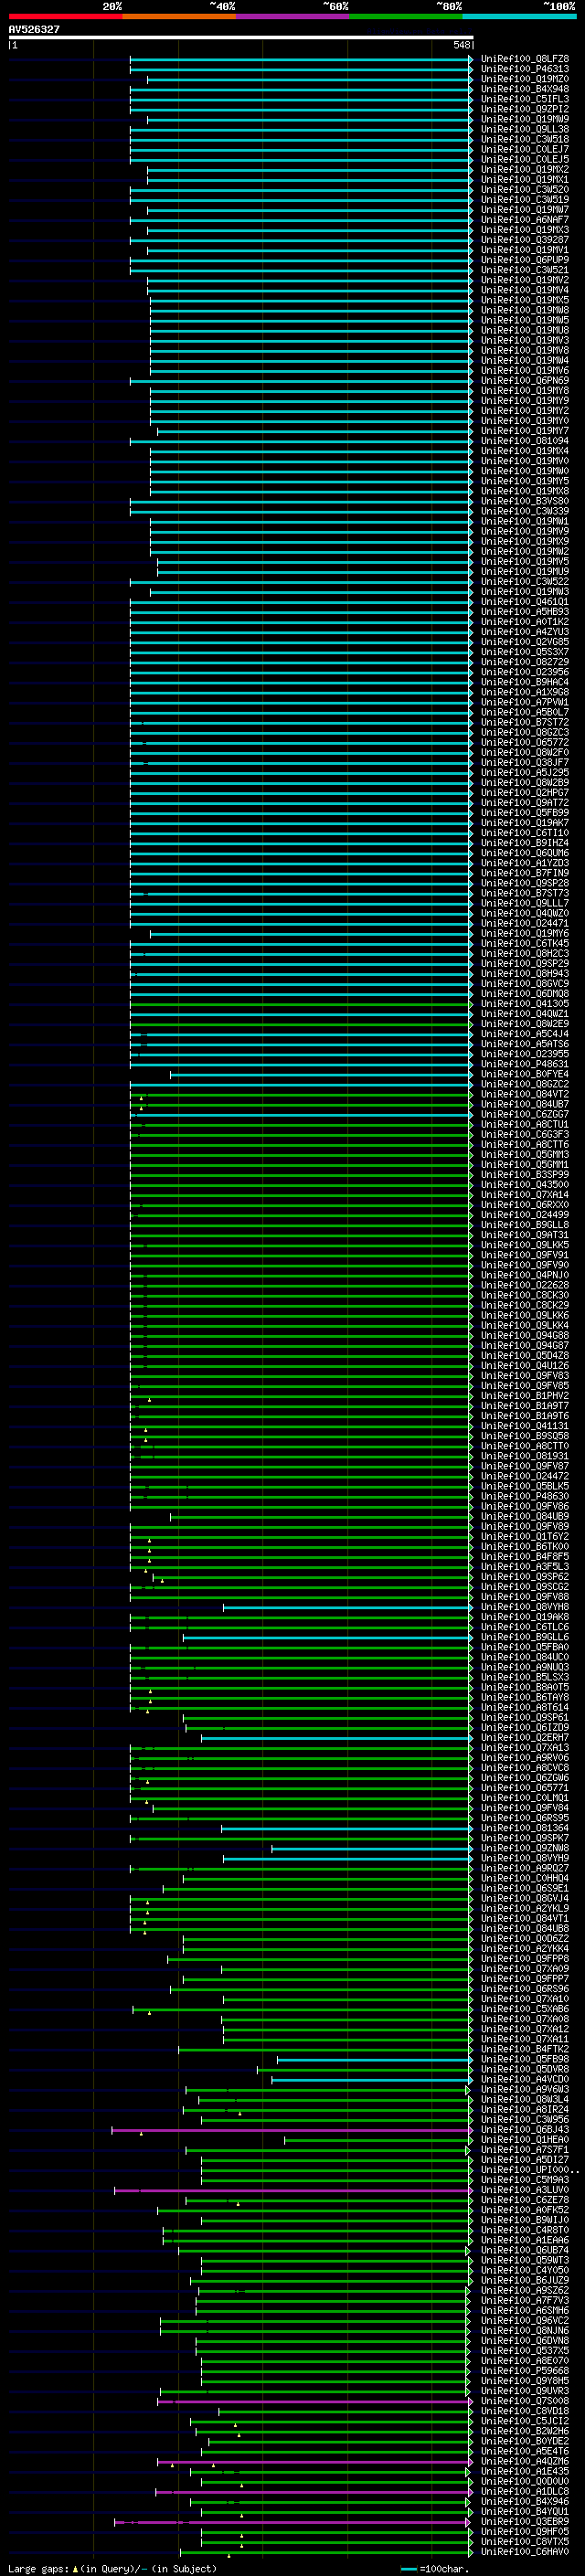Select the UniRef100_A1EAA6 entry
The width and height of the screenshot is (585, 2576).
pyautogui.click(x=525, y=2240)
